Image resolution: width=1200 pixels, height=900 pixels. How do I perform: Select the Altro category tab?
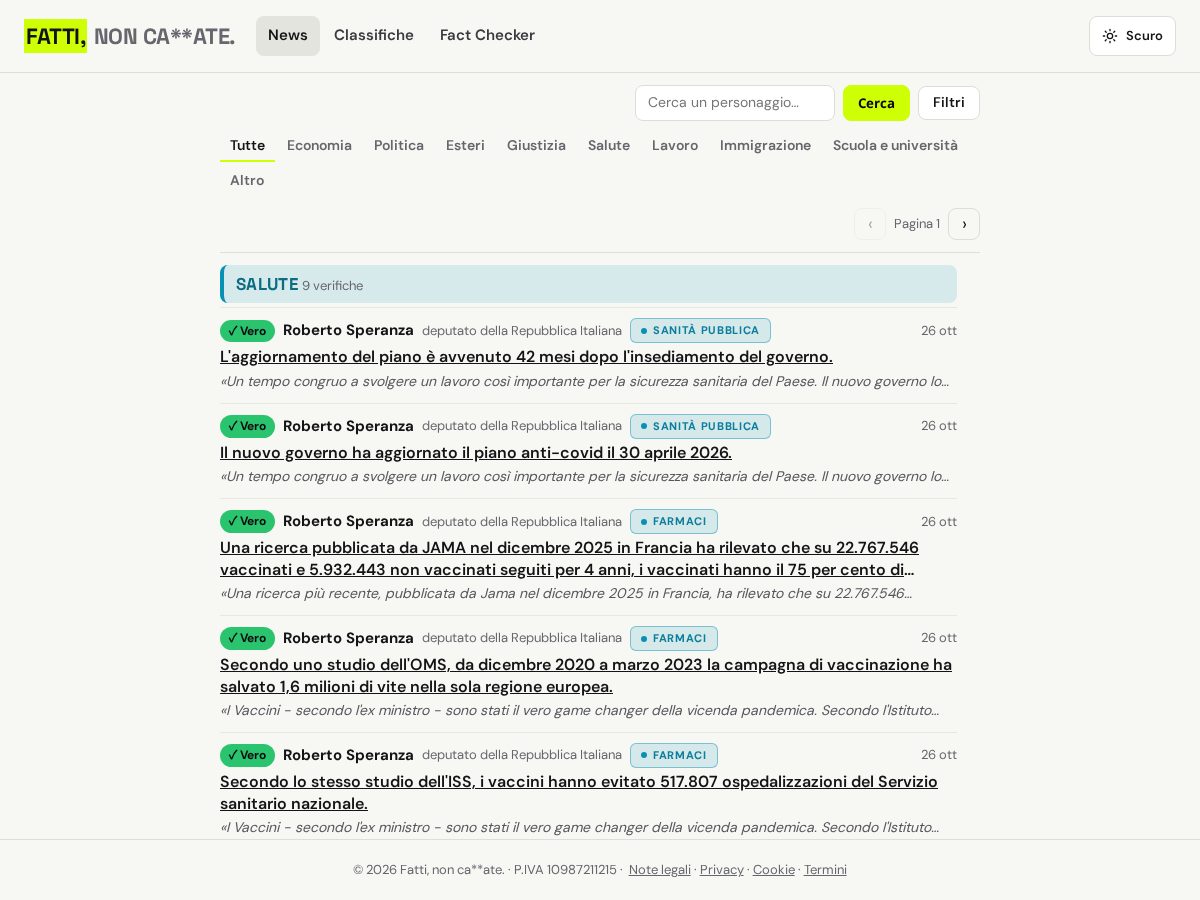pos(247,180)
